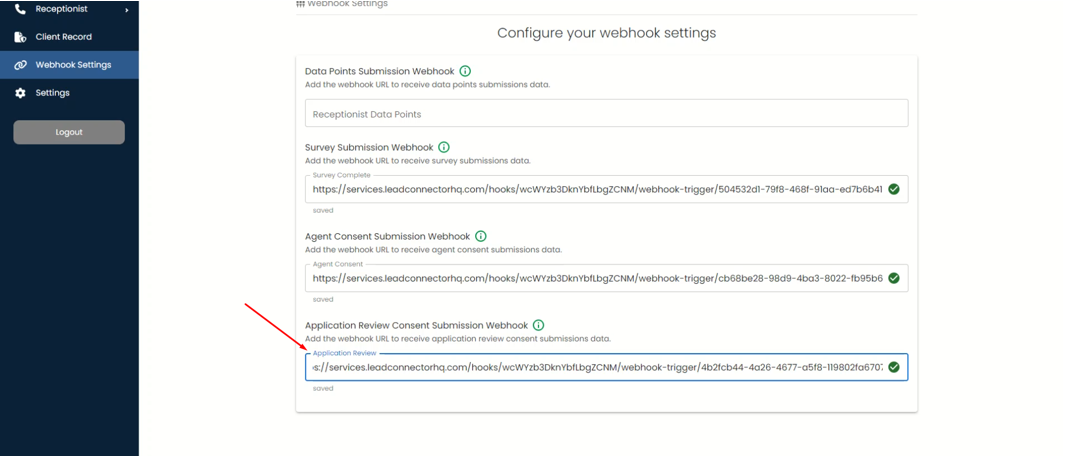Viewport: 1075px width, 456px height.
Task: Click the Settings gear icon
Action: click(x=21, y=93)
